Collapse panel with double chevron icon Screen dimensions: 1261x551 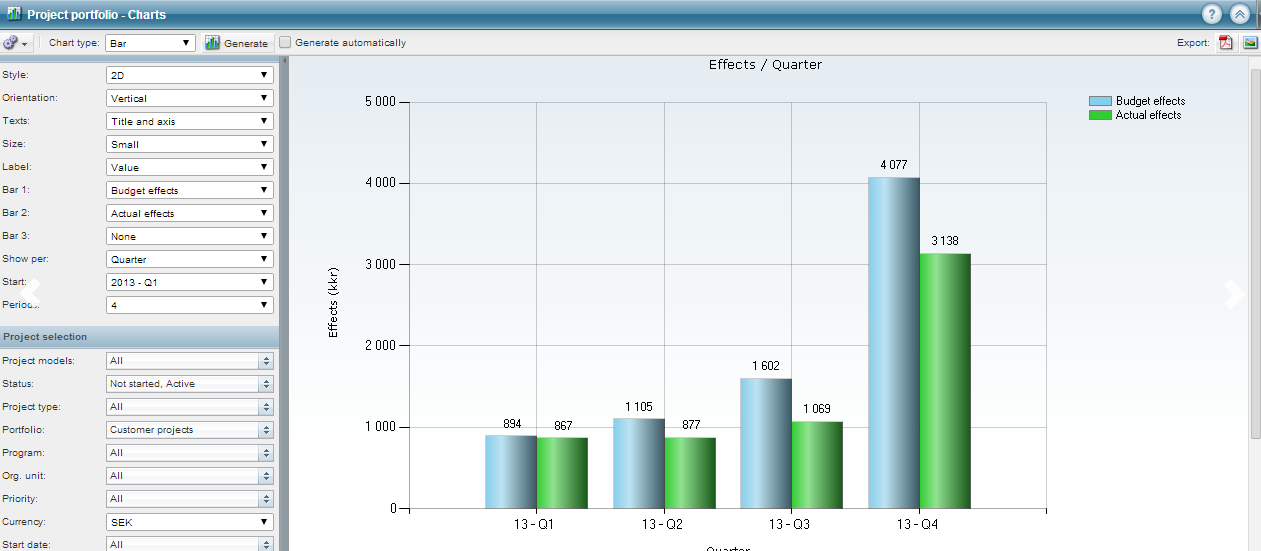(1240, 14)
